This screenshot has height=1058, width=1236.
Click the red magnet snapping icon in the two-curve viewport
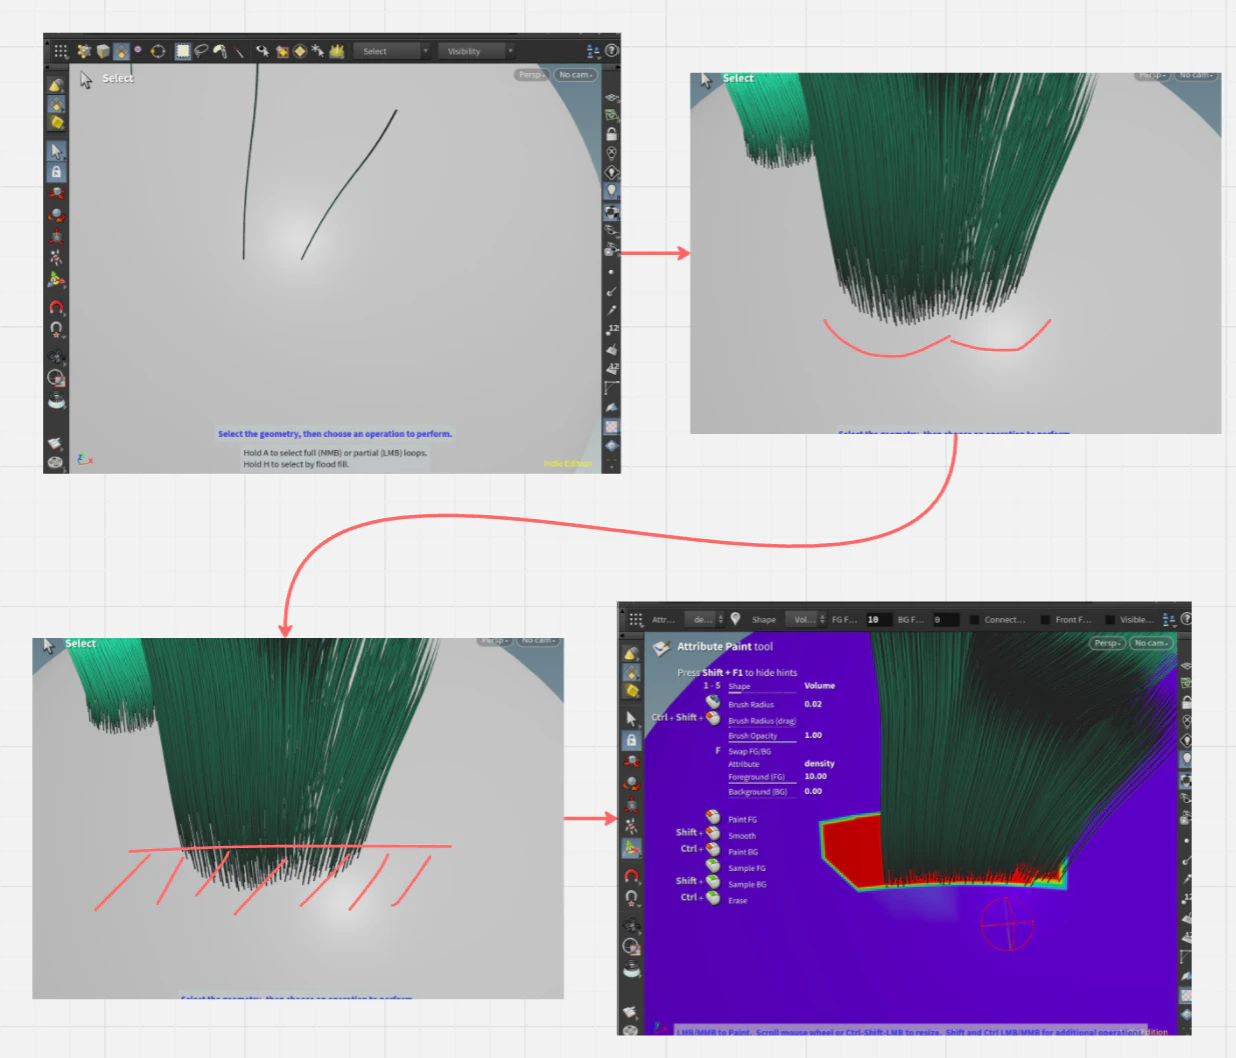click(x=56, y=307)
